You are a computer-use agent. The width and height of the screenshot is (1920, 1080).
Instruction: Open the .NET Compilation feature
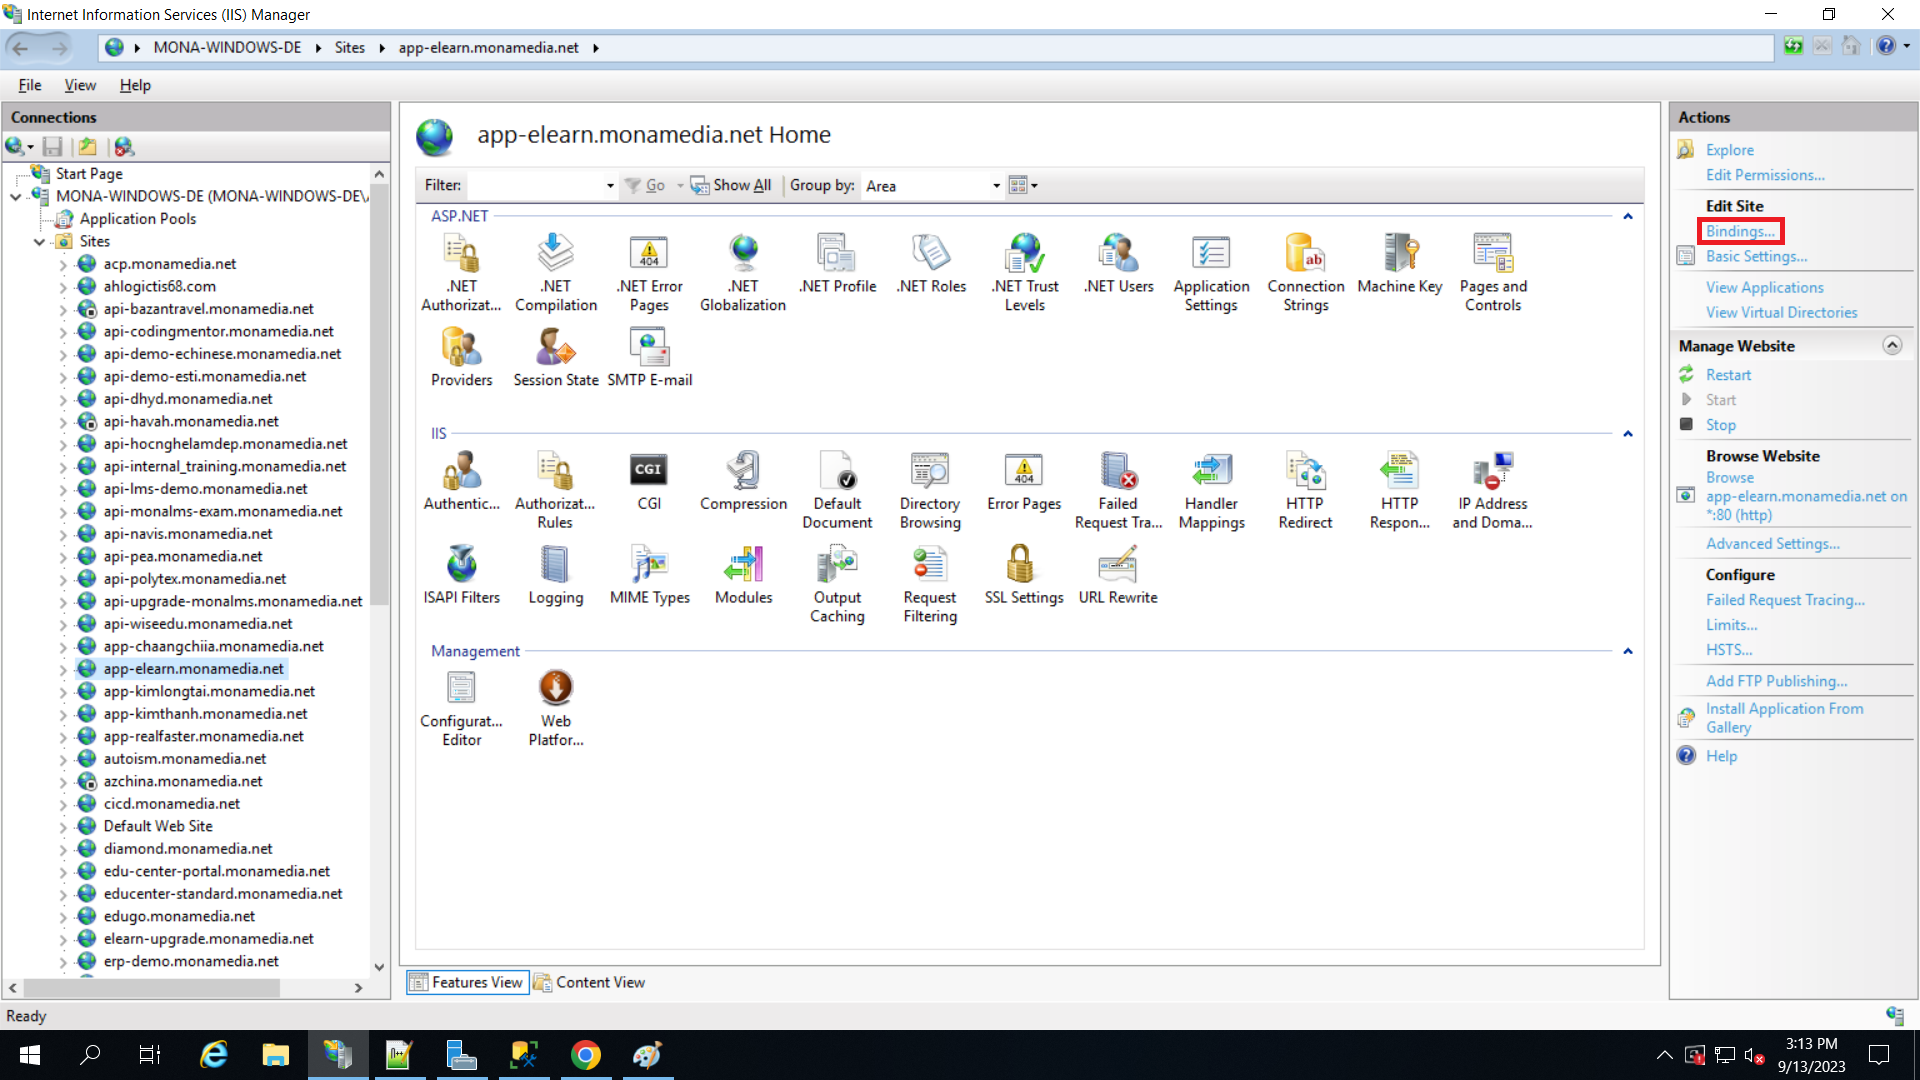point(556,272)
